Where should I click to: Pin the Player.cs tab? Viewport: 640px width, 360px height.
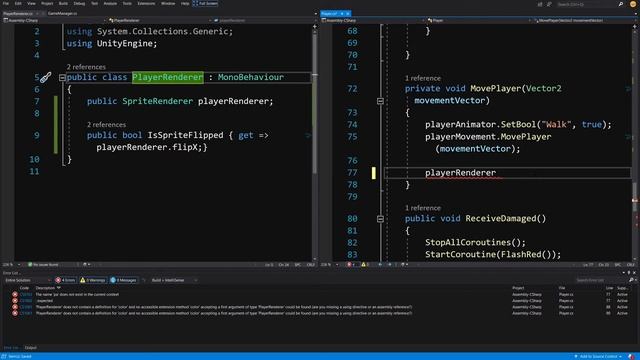[342, 13]
